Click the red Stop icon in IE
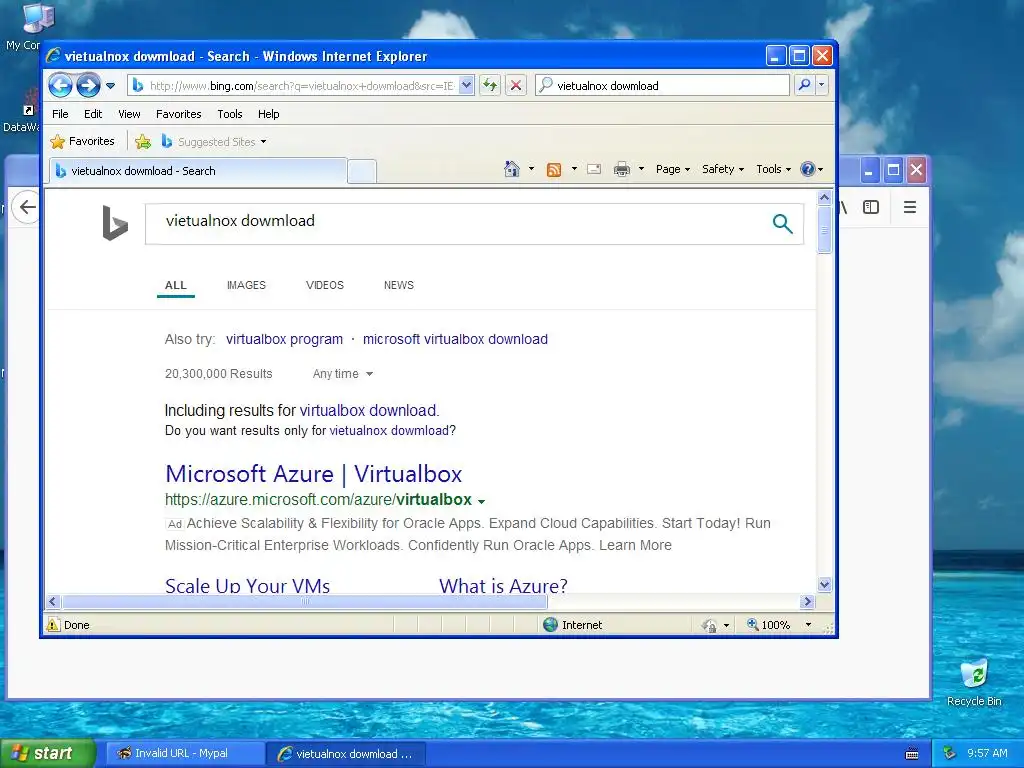This screenshot has height=768, width=1024. [516, 86]
